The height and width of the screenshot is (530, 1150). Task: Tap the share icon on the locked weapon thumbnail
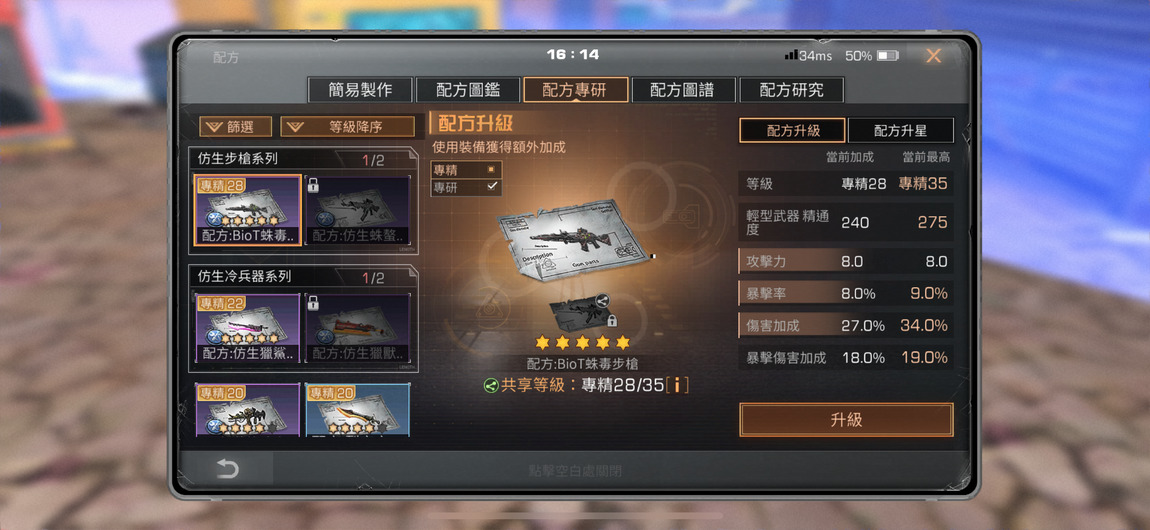click(603, 299)
